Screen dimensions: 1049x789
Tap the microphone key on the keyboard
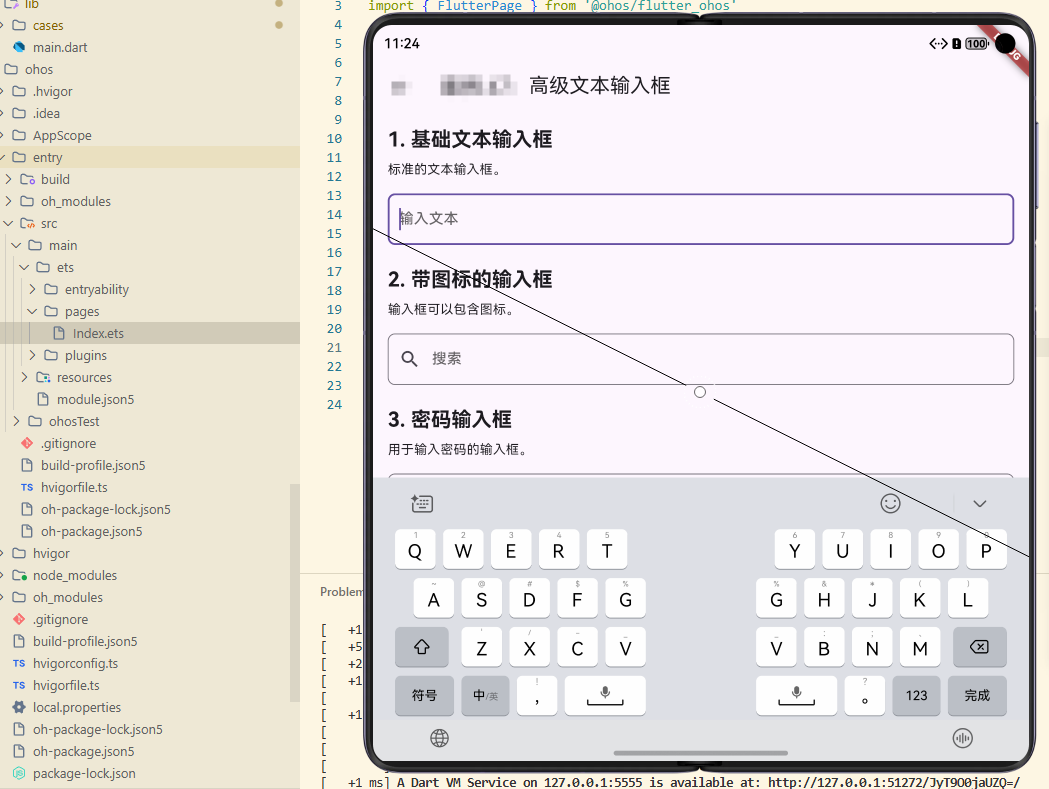[x=604, y=694]
